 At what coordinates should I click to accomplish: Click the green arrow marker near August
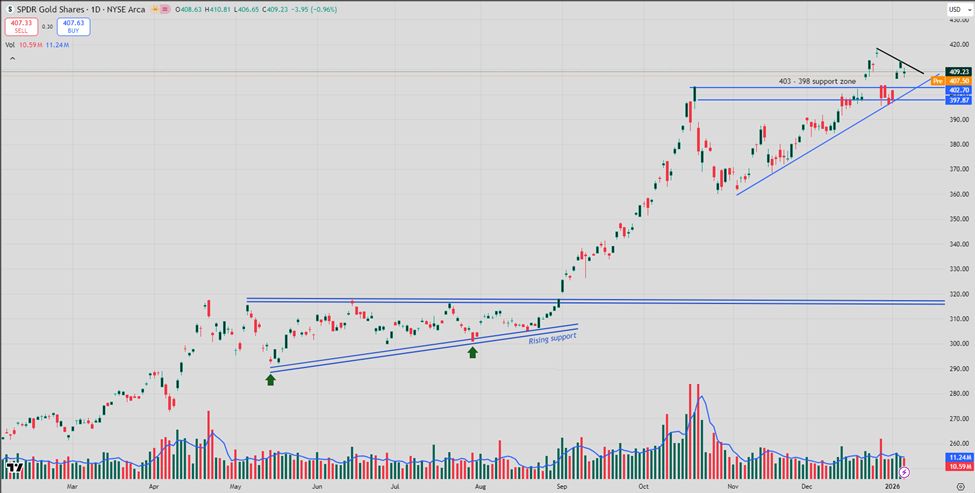[x=473, y=352]
